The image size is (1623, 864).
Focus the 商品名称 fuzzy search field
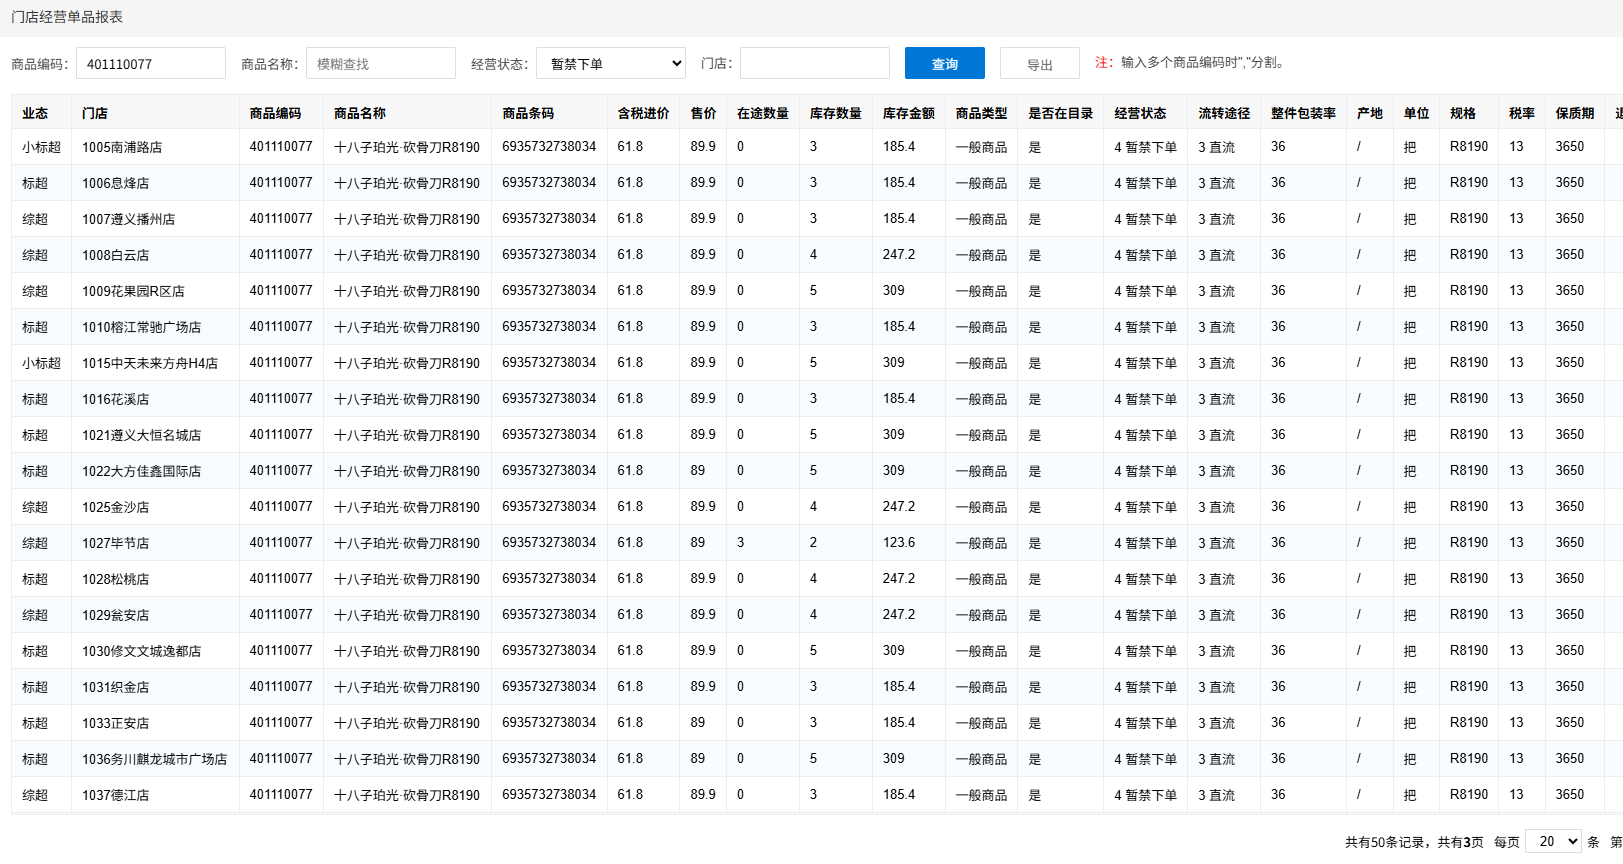click(x=380, y=63)
